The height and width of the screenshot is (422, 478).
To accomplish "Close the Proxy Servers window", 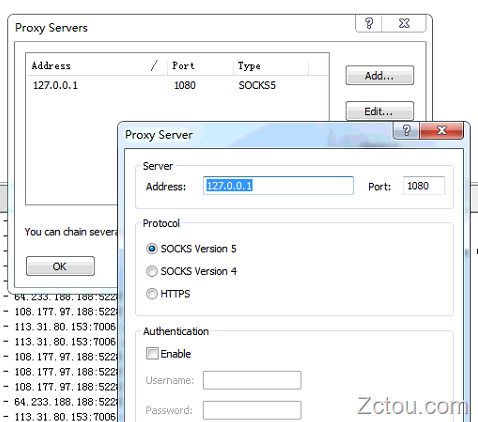I will (x=404, y=23).
